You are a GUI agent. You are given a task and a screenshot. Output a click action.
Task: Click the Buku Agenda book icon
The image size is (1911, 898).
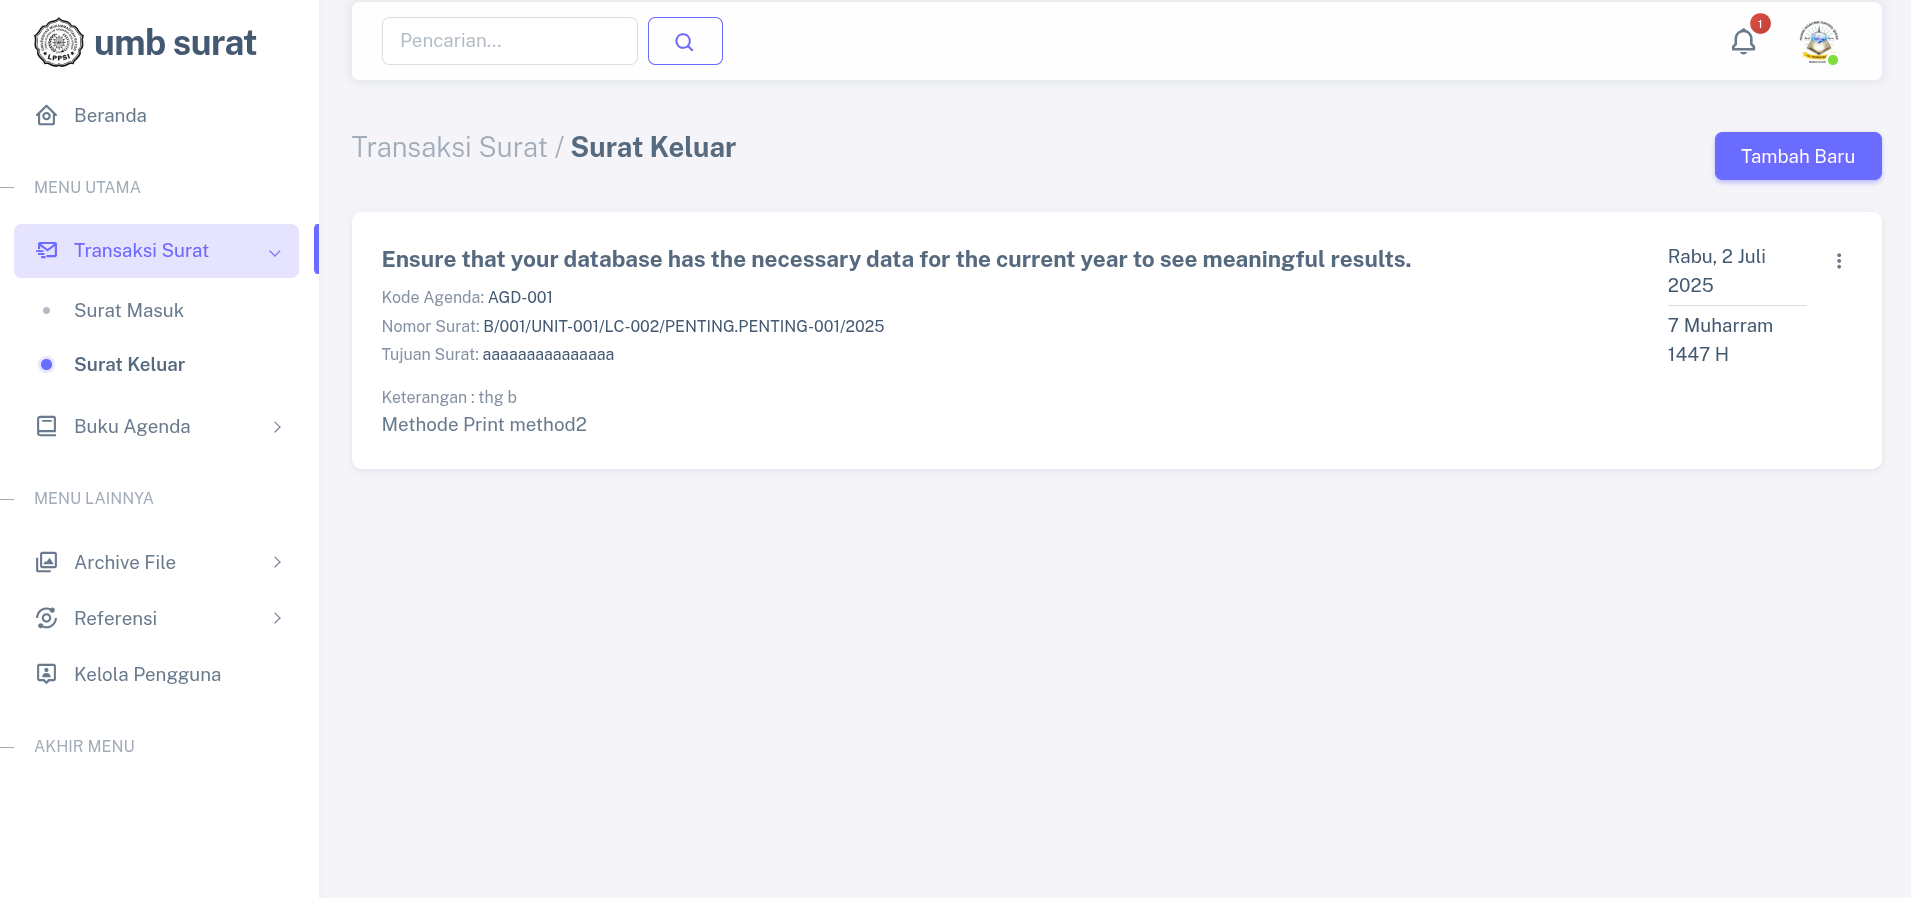point(46,426)
